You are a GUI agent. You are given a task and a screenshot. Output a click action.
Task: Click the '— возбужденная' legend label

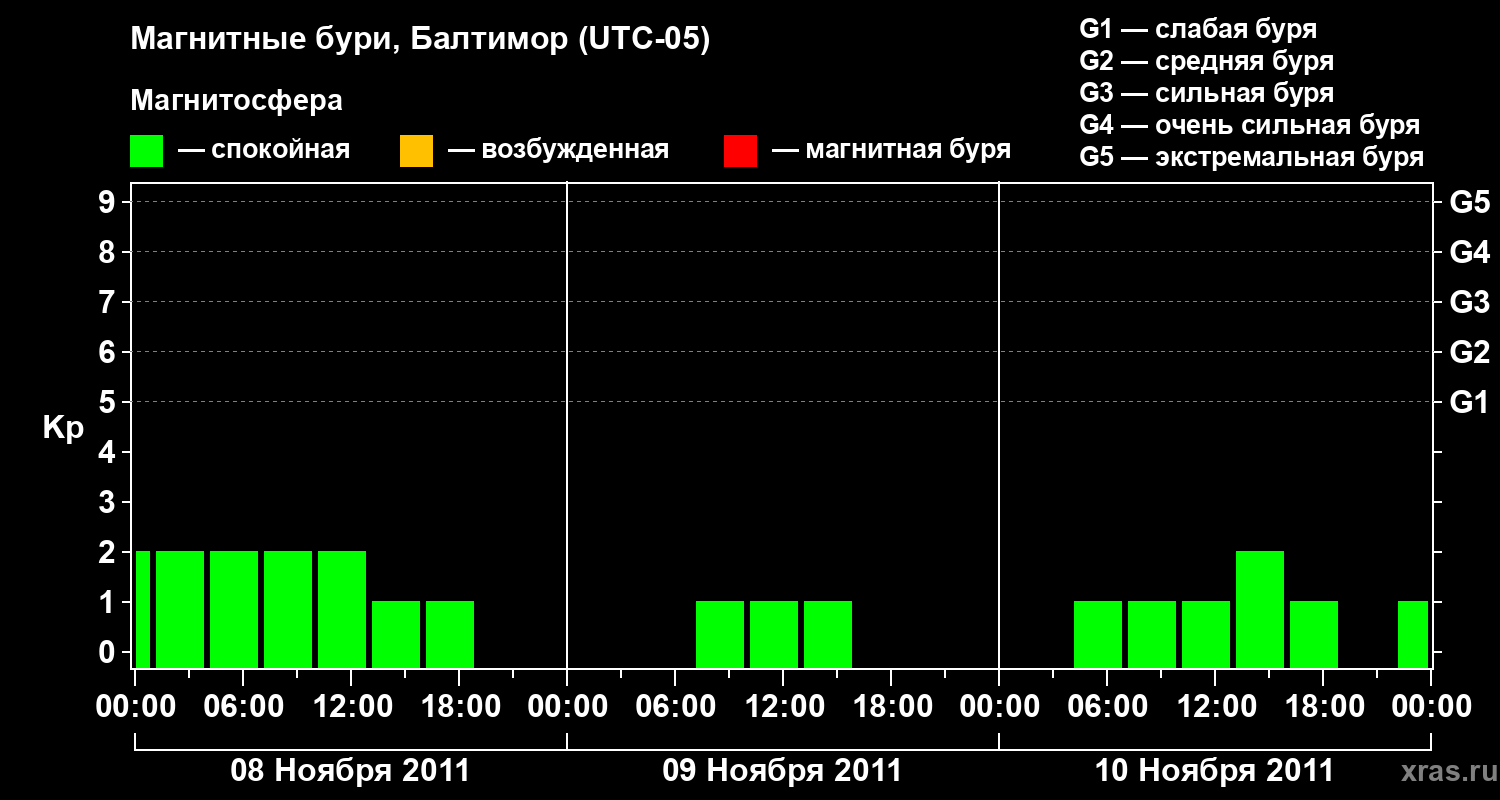[558, 150]
